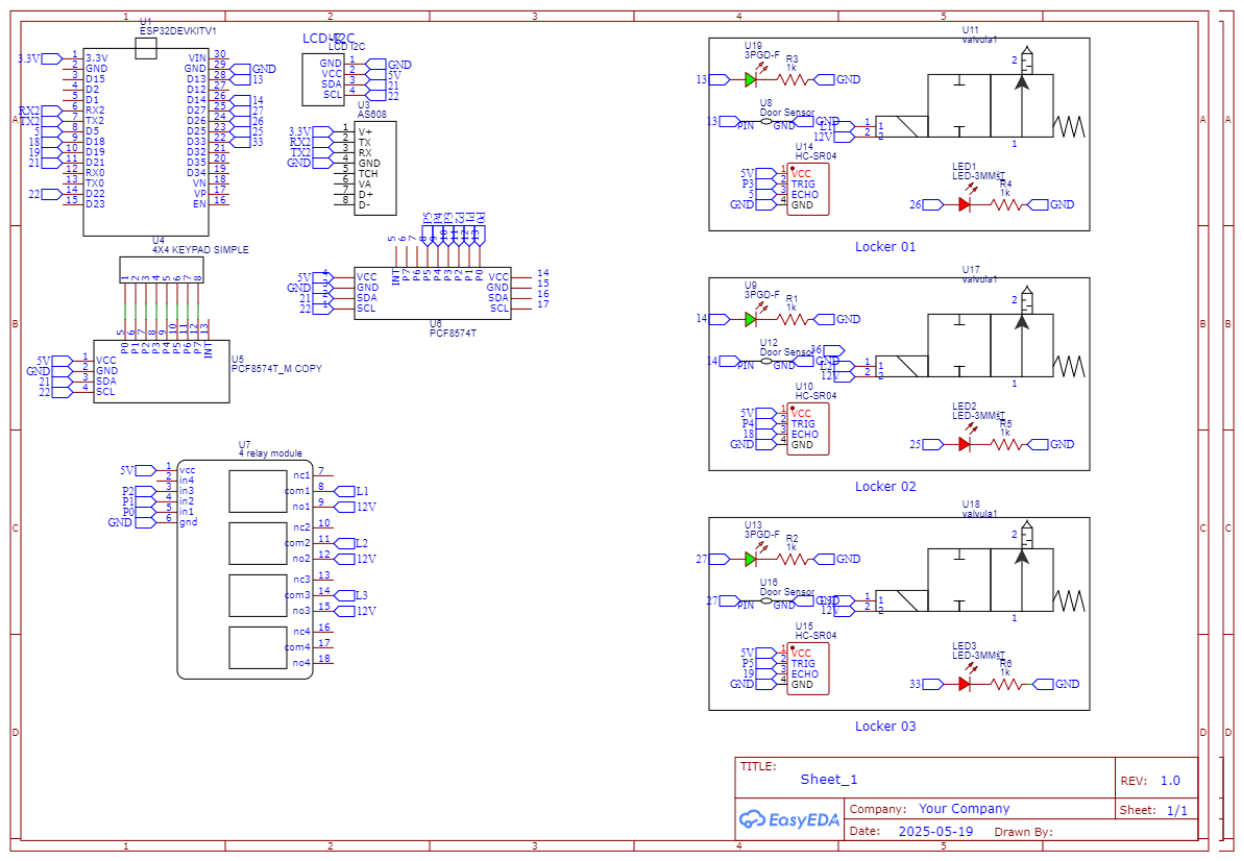
Task: Click the 'Your Company' text
Action: [964, 809]
